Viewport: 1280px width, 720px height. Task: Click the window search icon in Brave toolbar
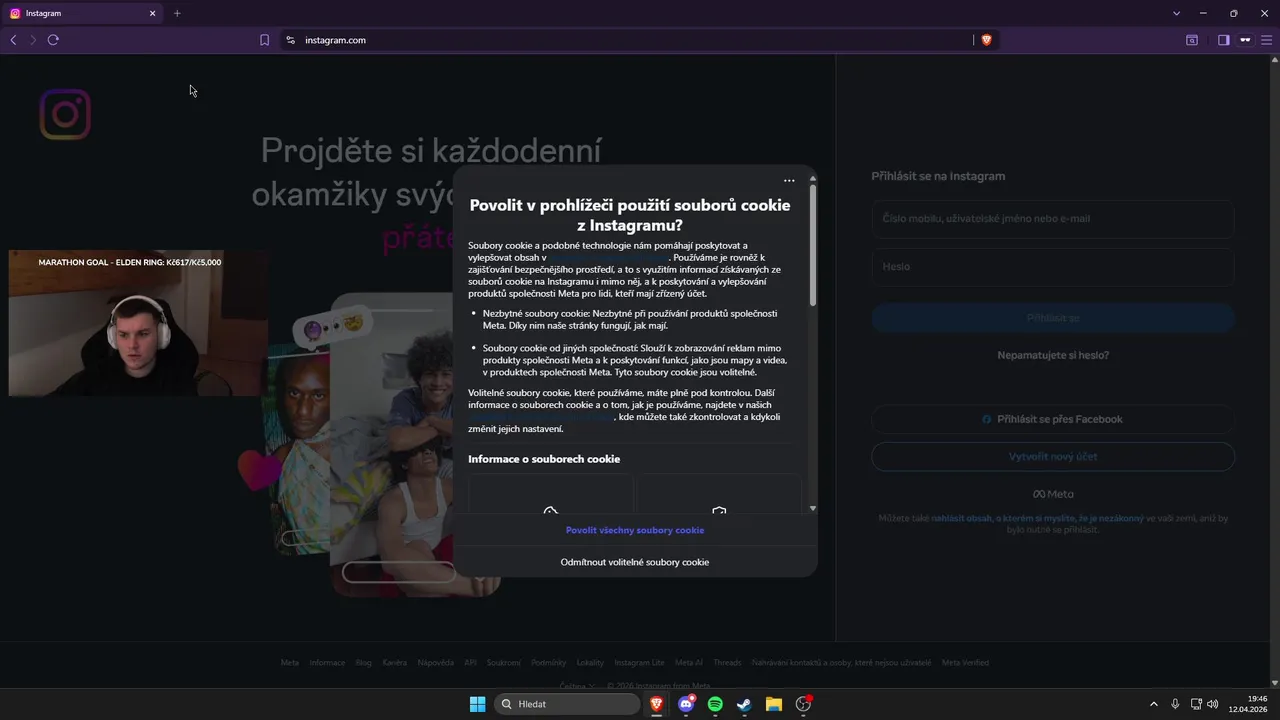(x=1192, y=40)
